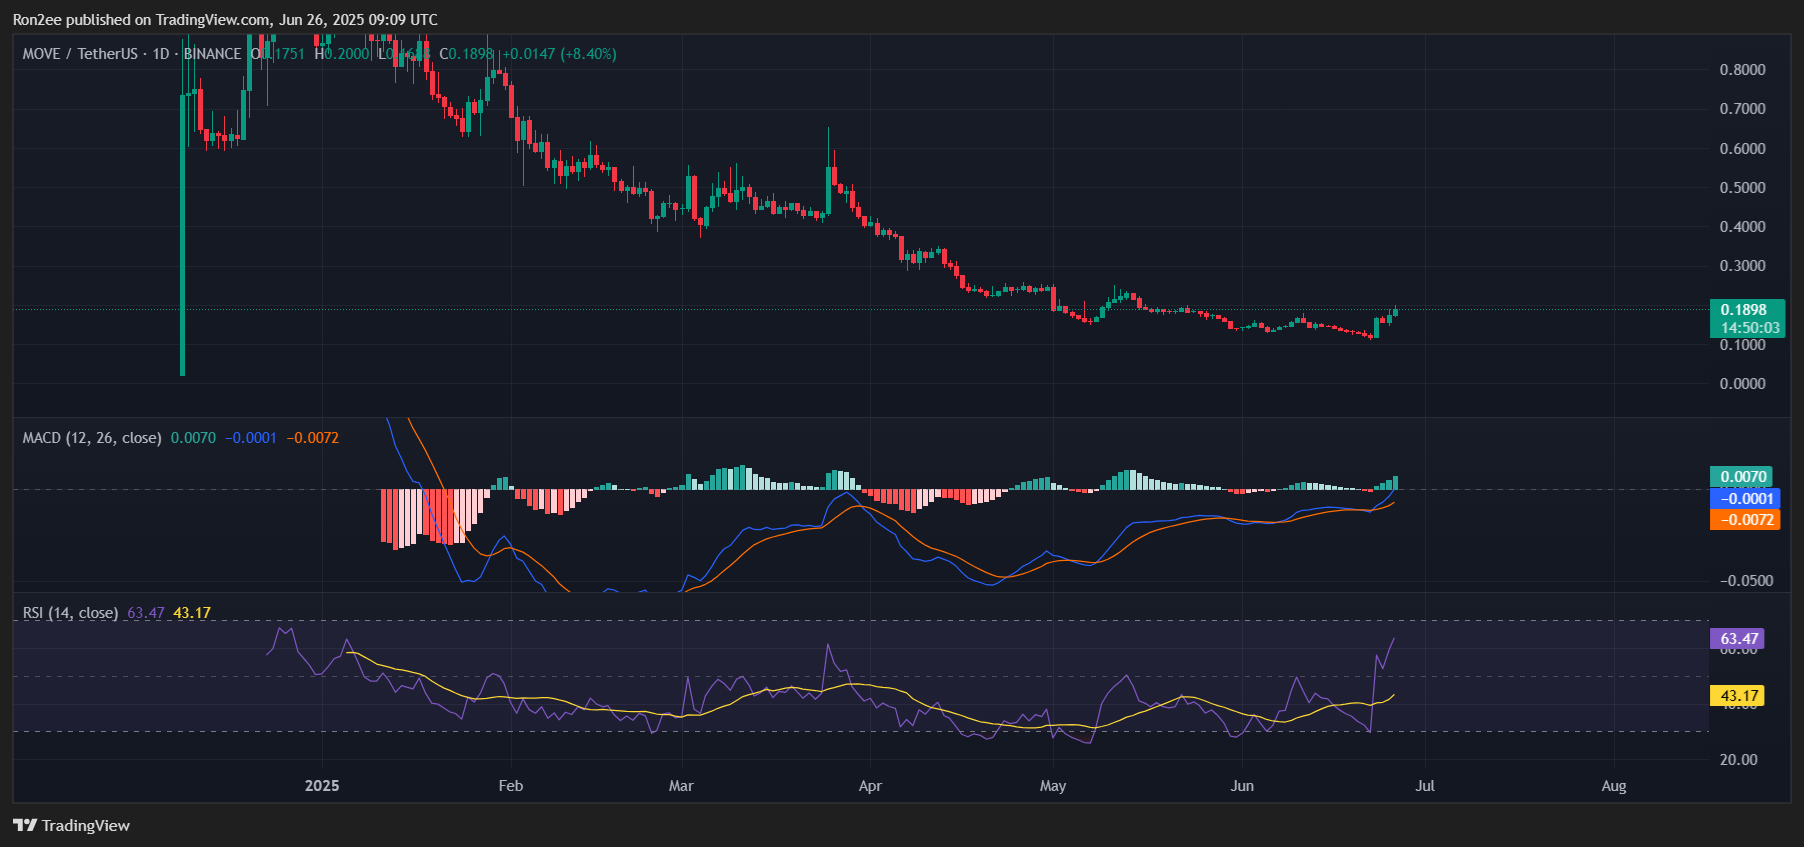This screenshot has height=847, width=1804.
Task: Click the +0.0147 (+8.40%) change value
Action: [559, 54]
